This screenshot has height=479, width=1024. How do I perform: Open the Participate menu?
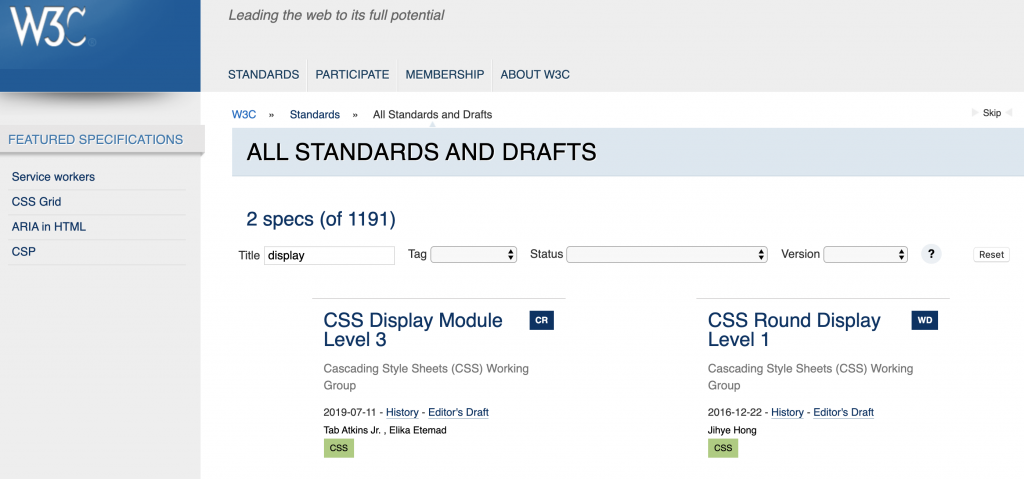point(352,74)
